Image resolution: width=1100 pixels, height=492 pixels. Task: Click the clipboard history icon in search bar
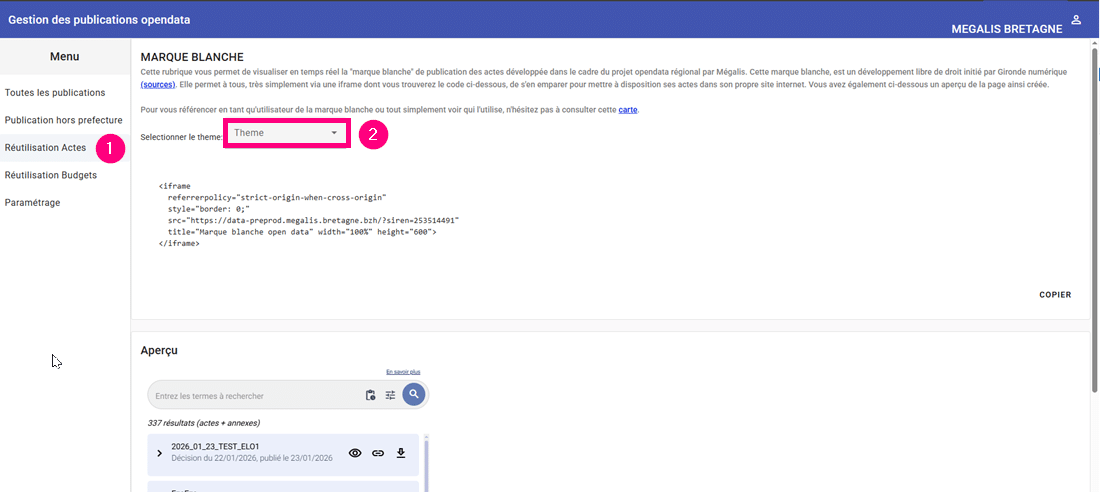click(x=370, y=396)
